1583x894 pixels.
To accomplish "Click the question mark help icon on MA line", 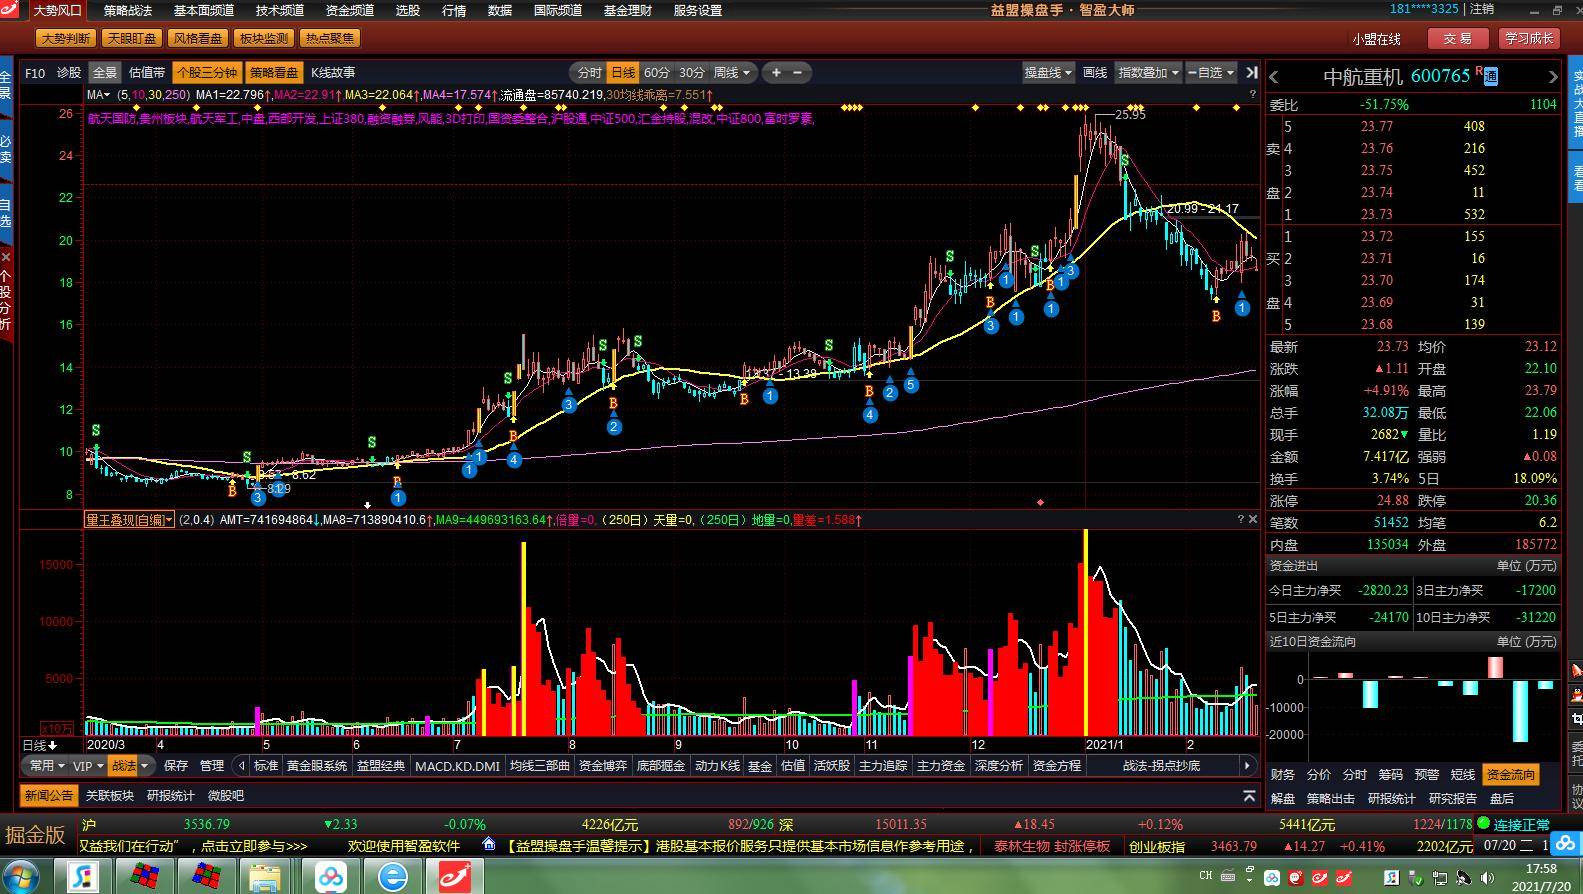I will coord(1252,95).
